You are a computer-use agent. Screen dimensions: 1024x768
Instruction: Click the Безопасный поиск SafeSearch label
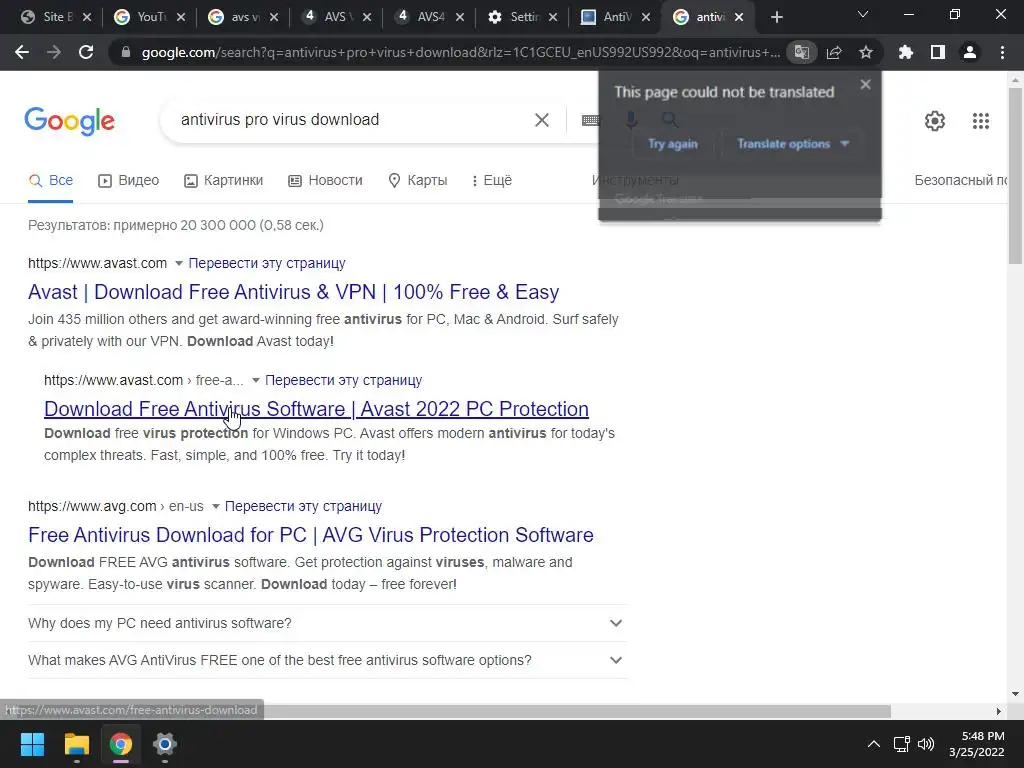(961, 180)
